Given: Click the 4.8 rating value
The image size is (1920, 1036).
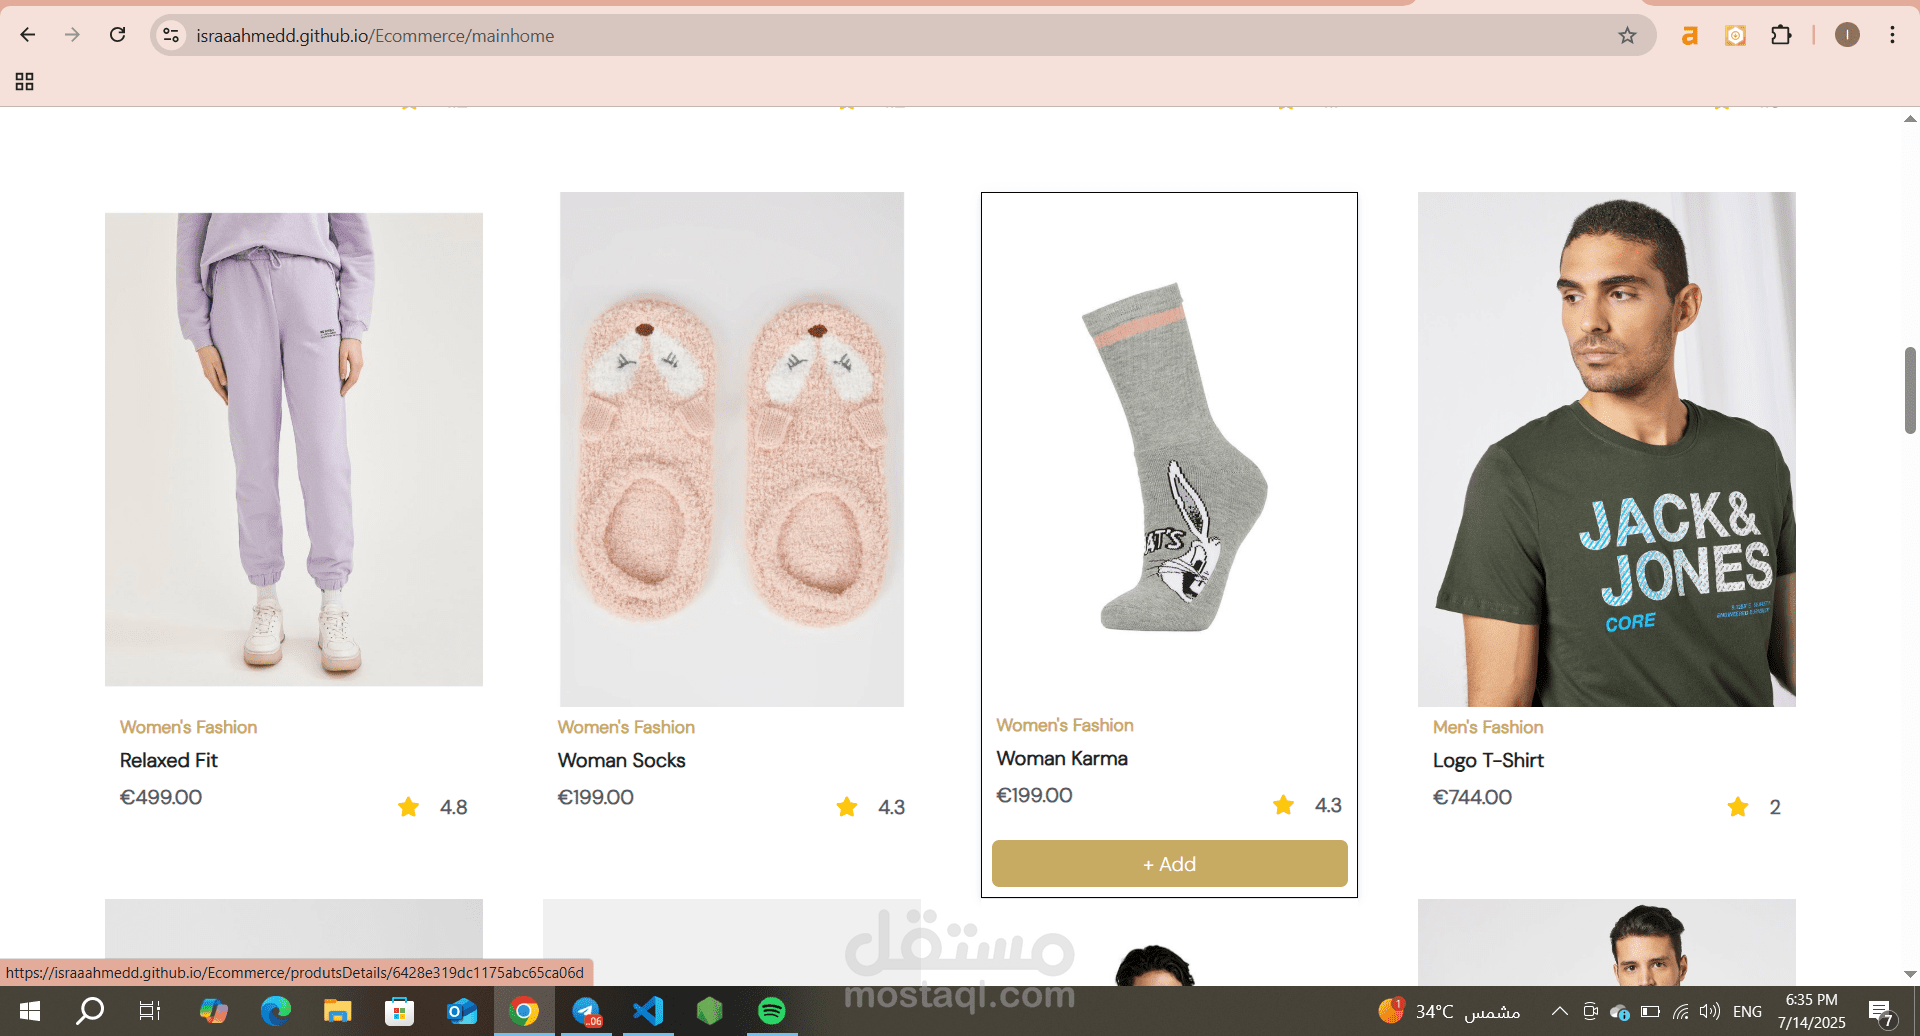Looking at the screenshot, I should (x=454, y=807).
